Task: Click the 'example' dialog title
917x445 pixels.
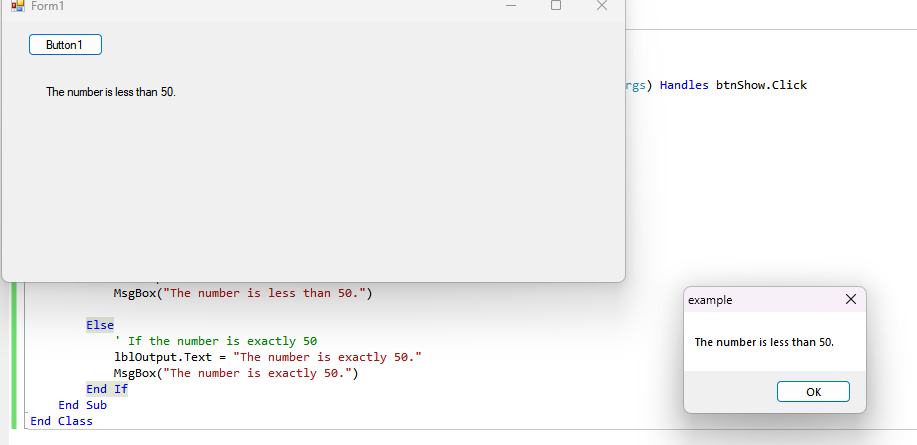Action: 710,300
